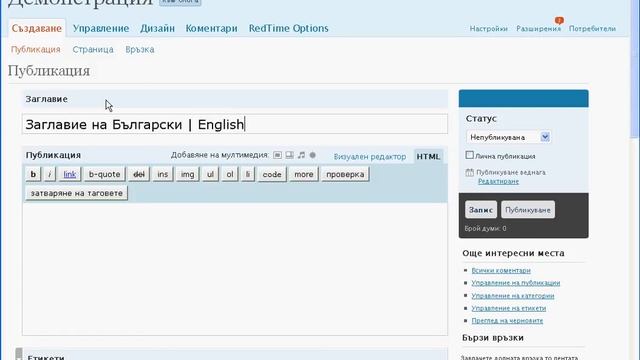Open Управление на публикации link
The height and width of the screenshot is (360, 640).
pyautogui.click(x=516, y=283)
